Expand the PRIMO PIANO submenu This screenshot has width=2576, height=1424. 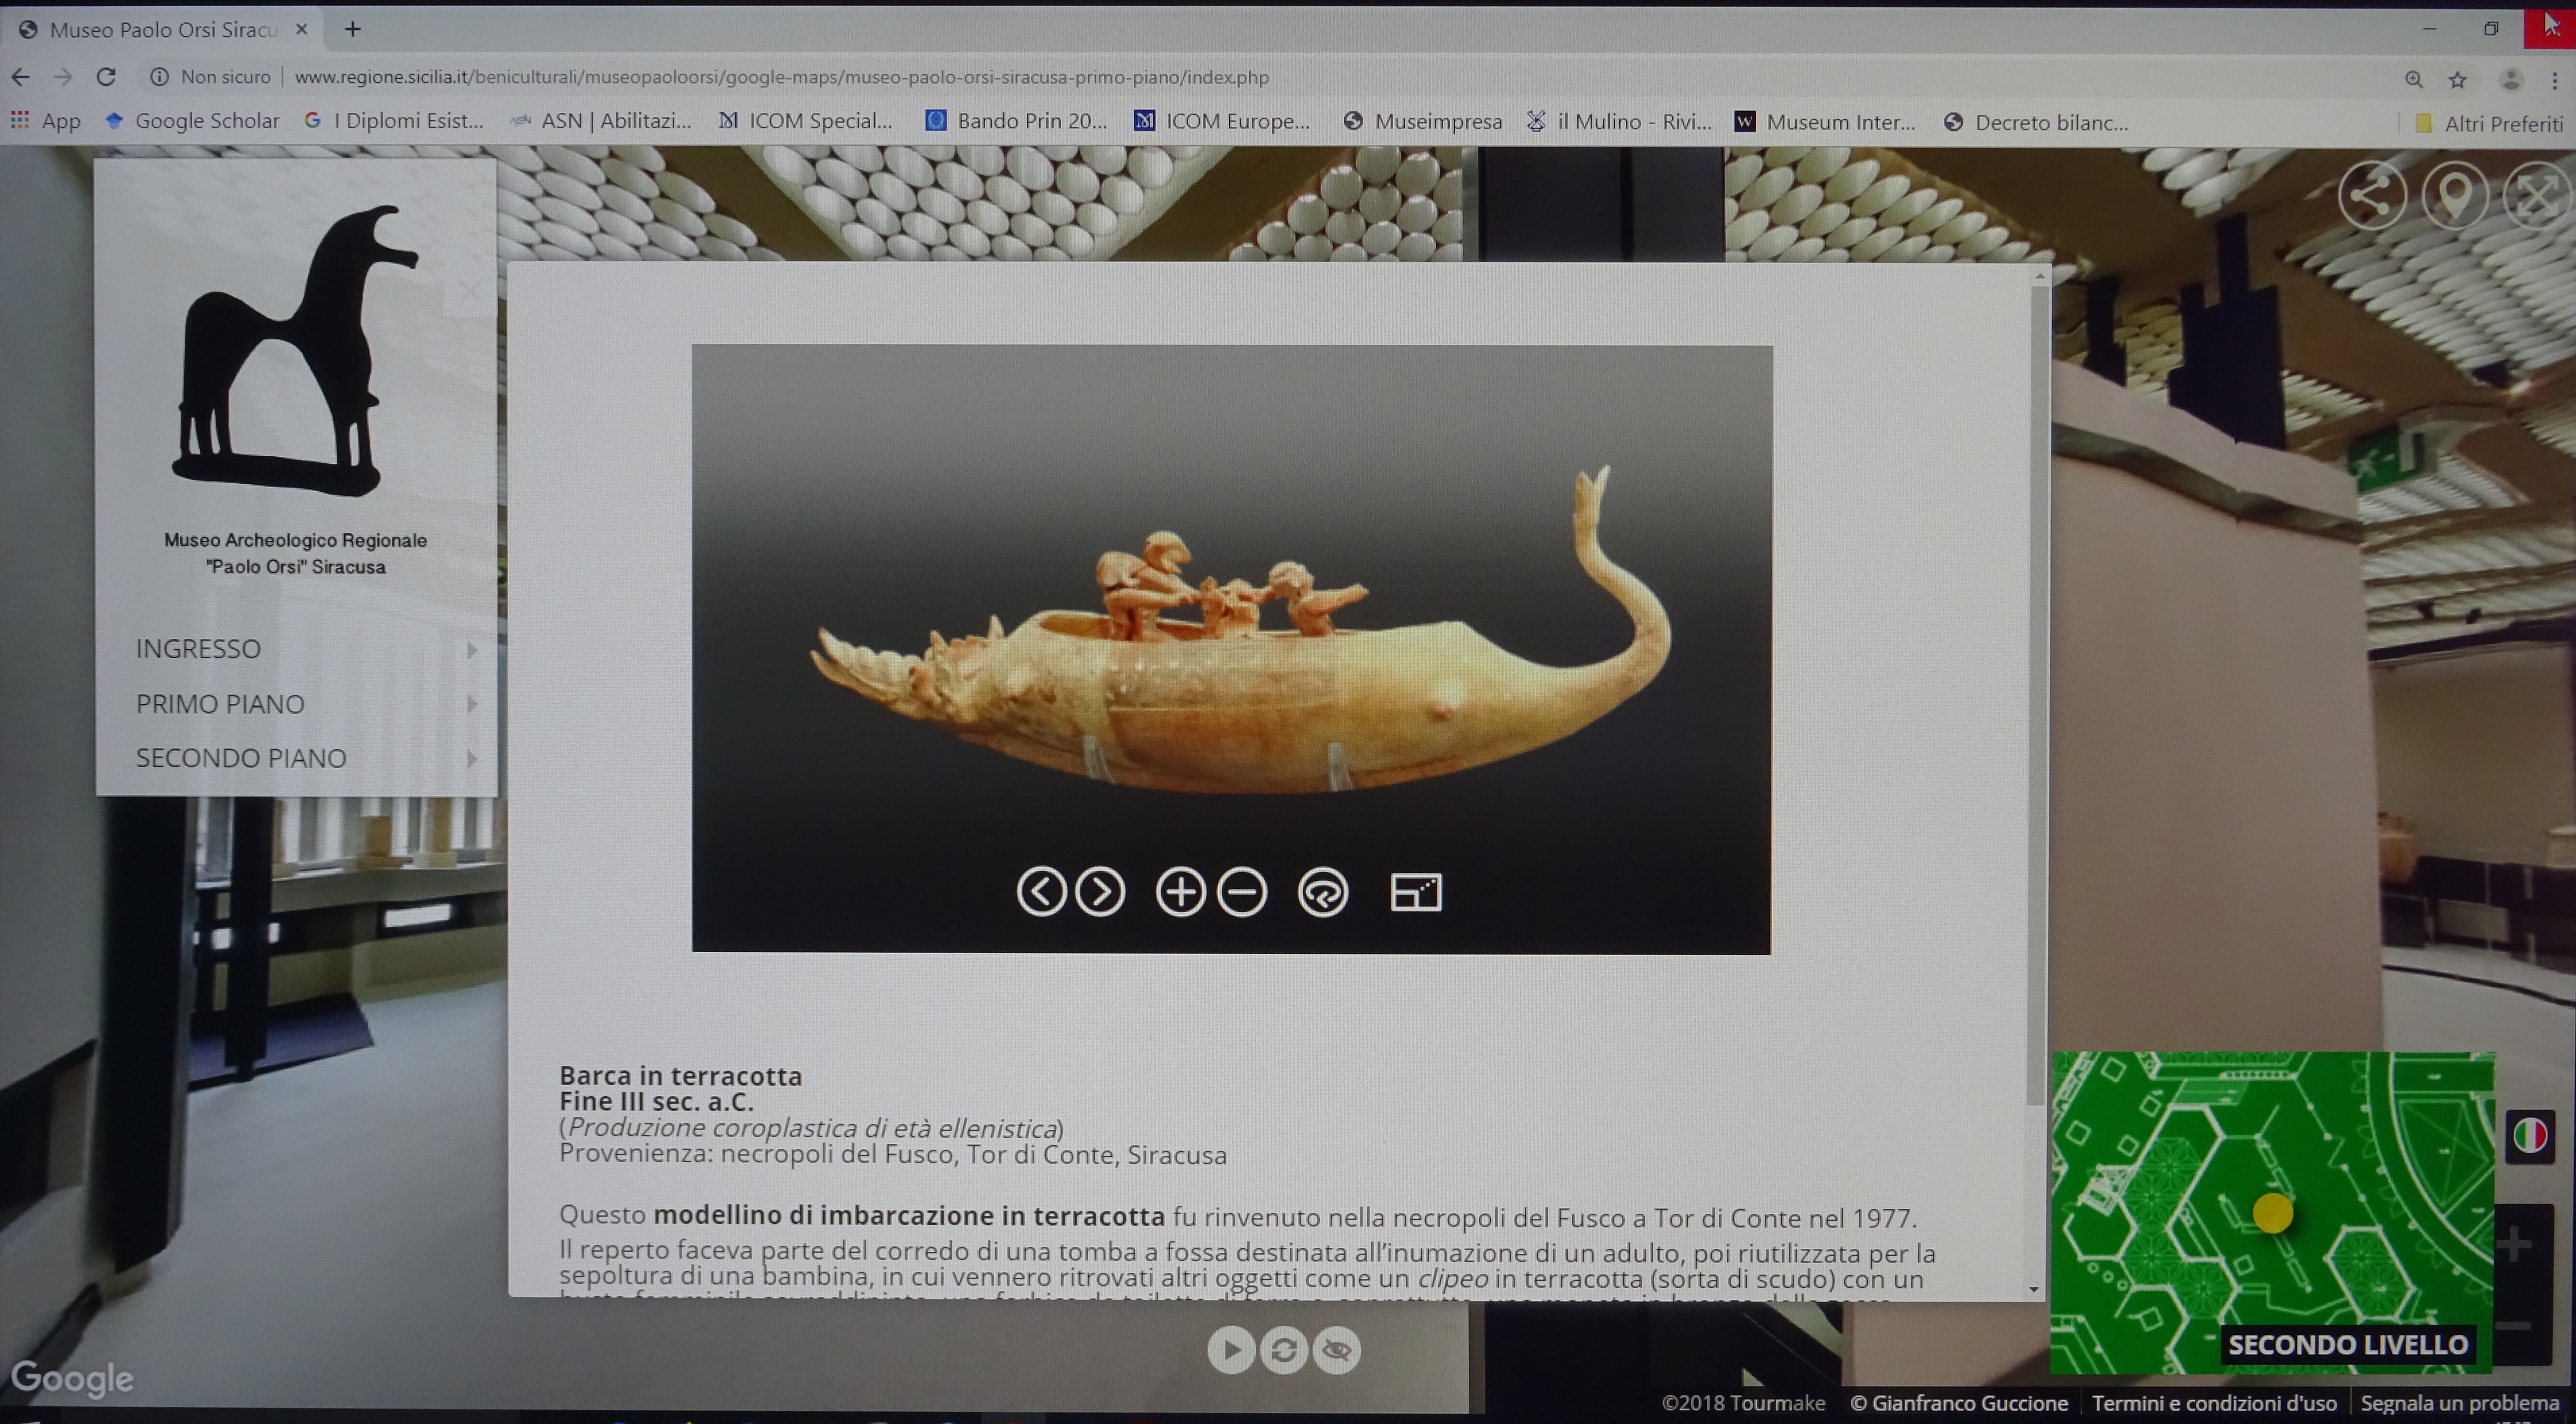coord(471,704)
